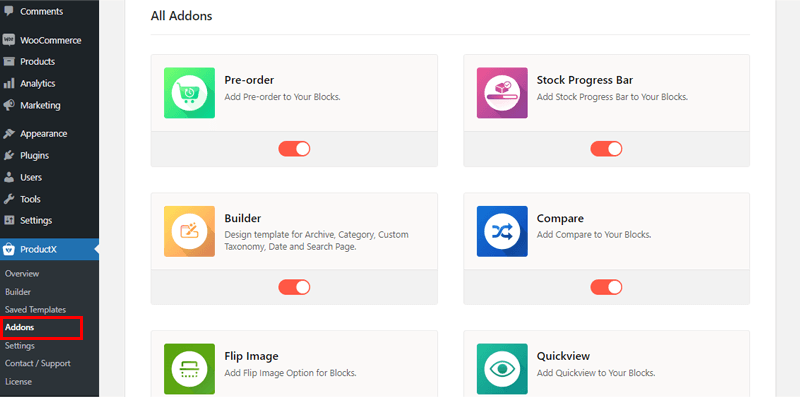The height and width of the screenshot is (397, 800).
Task: Click 'Add Flip Image Option for Blocks.' text
Action: point(290,373)
